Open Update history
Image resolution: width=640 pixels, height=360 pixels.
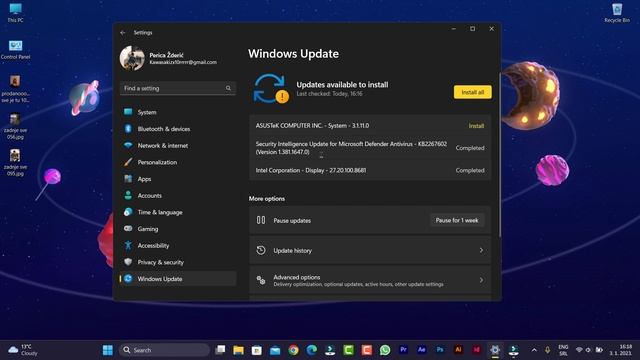(370, 250)
